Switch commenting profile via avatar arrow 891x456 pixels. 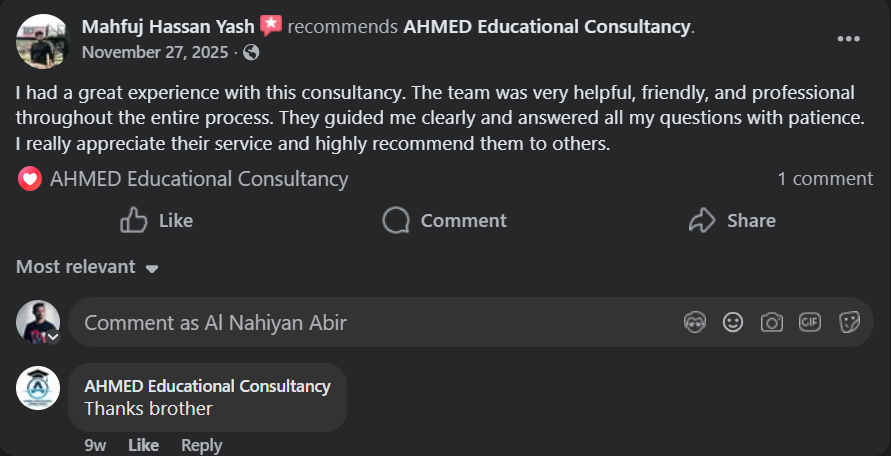(53, 337)
